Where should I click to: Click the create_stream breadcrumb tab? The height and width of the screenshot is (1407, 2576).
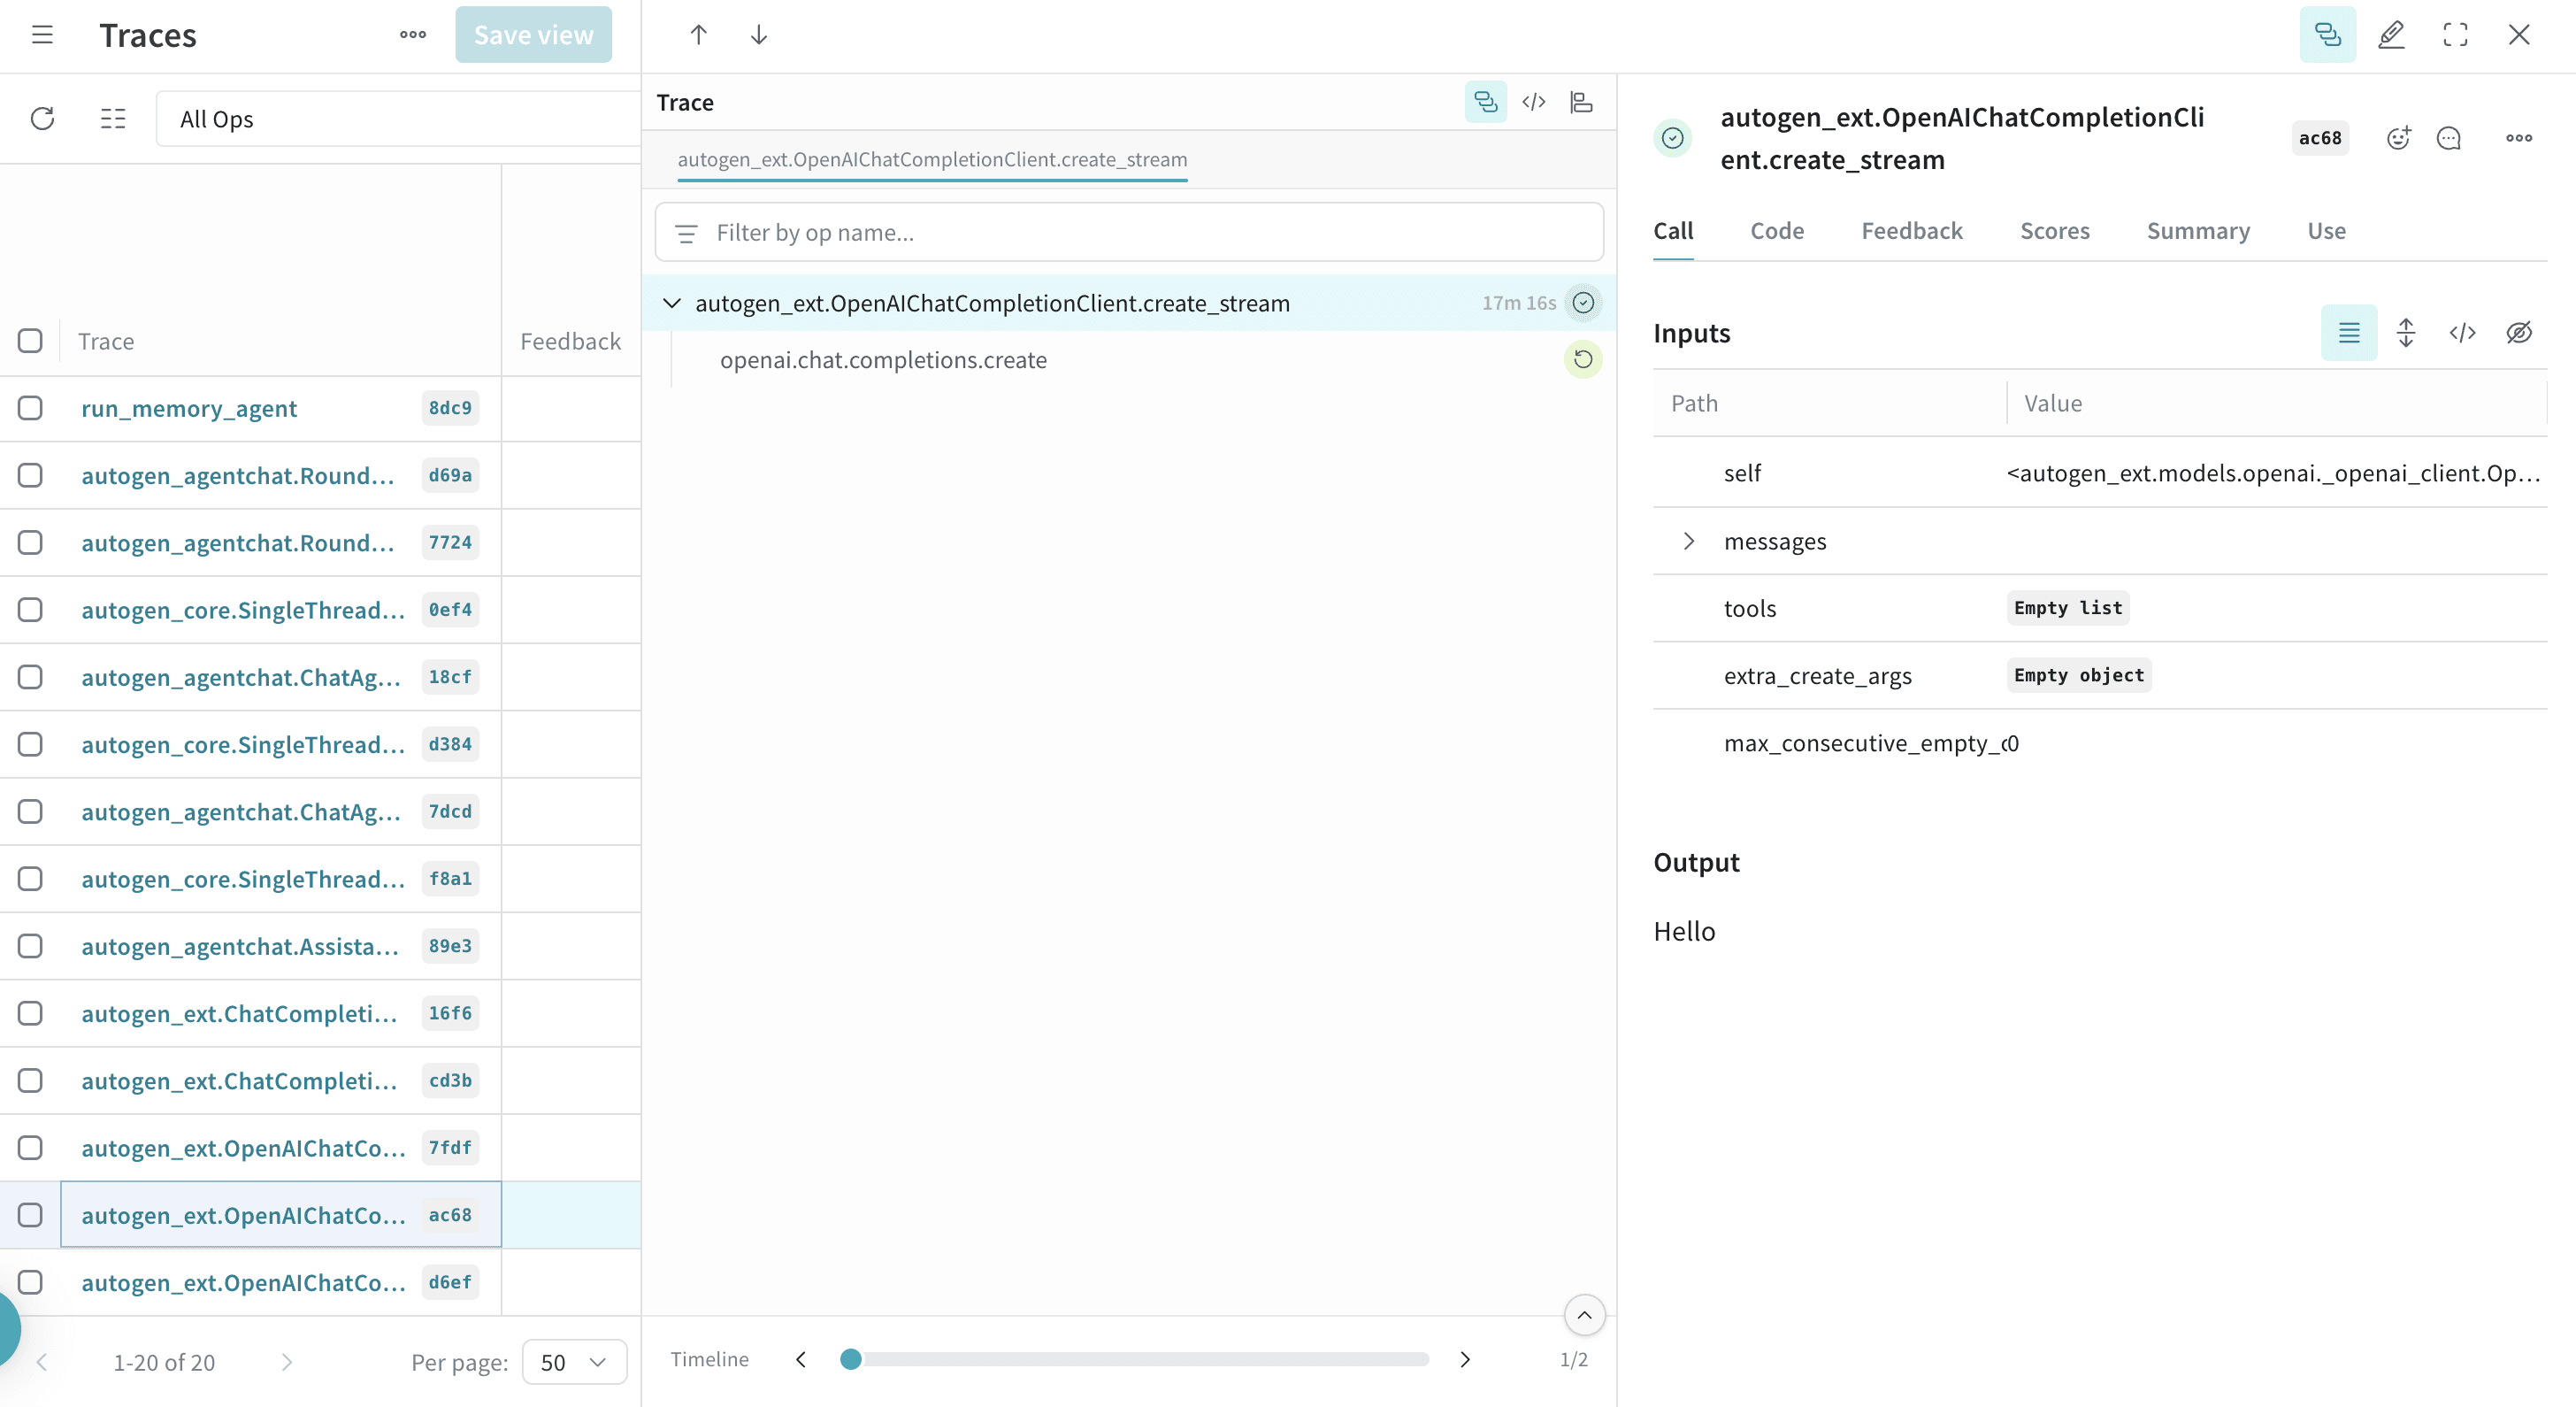pos(932,159)
